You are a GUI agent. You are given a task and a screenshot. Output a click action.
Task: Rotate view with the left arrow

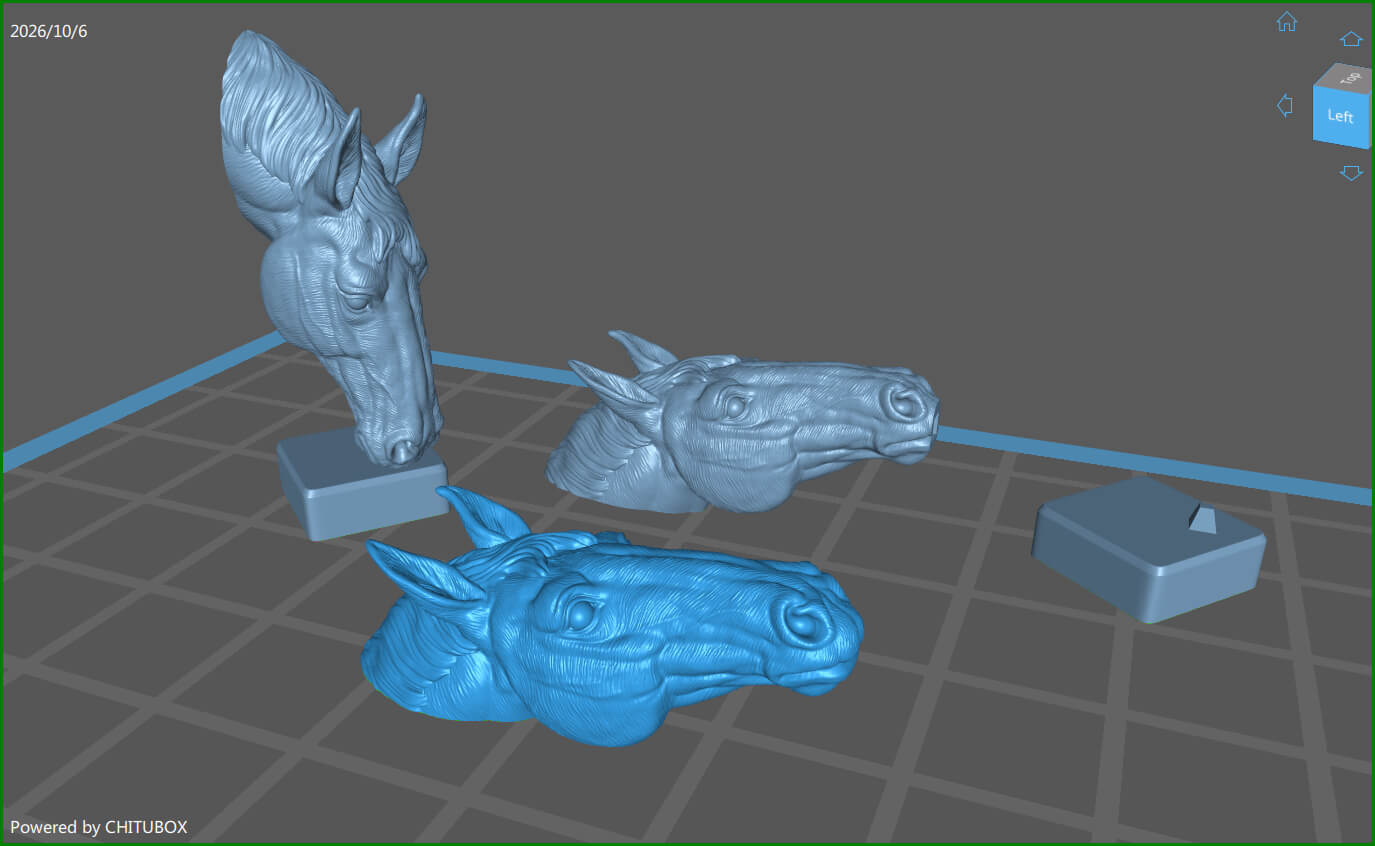coord(1286,105)
